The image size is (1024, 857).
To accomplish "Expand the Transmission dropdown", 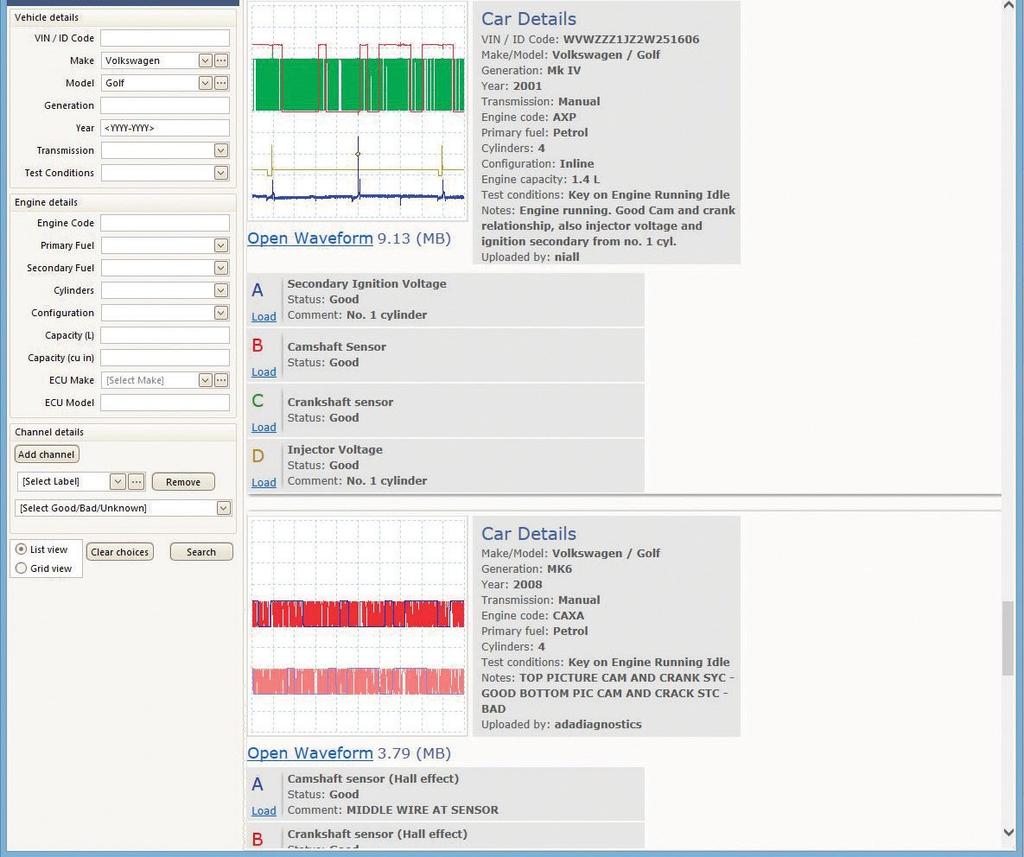I will [221, 150].
